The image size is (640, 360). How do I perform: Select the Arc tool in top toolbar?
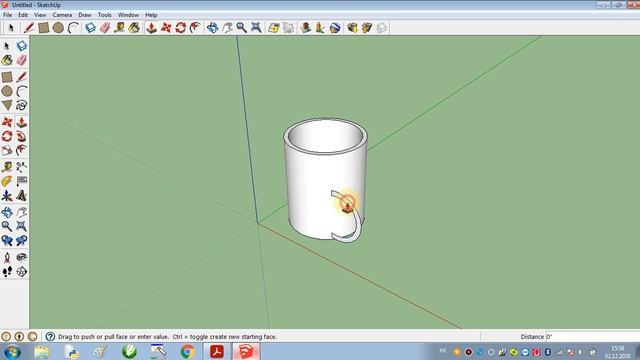pos(73,28)
